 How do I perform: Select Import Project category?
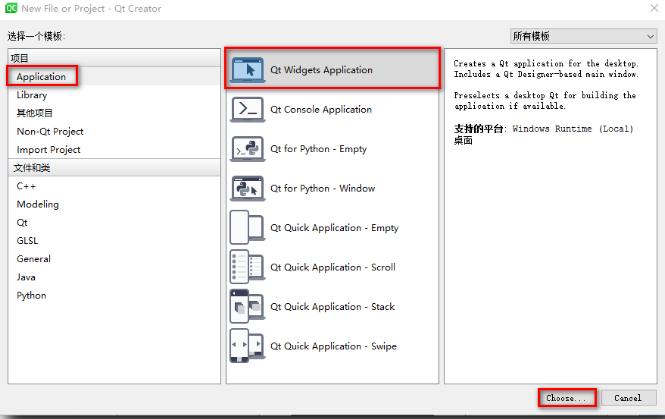click(48, 150)
